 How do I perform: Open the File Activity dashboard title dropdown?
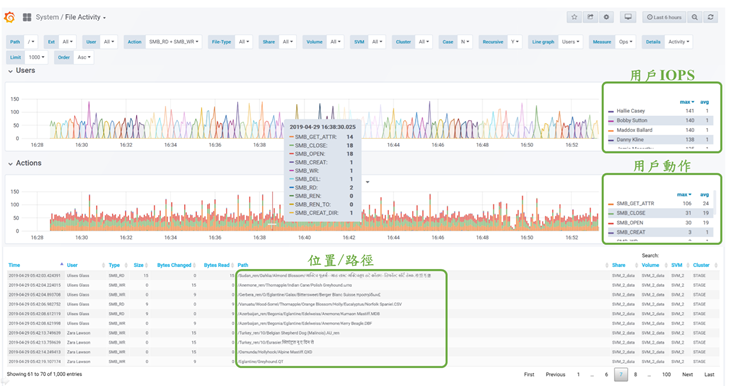pyautogui.click(x=86, y=17)
